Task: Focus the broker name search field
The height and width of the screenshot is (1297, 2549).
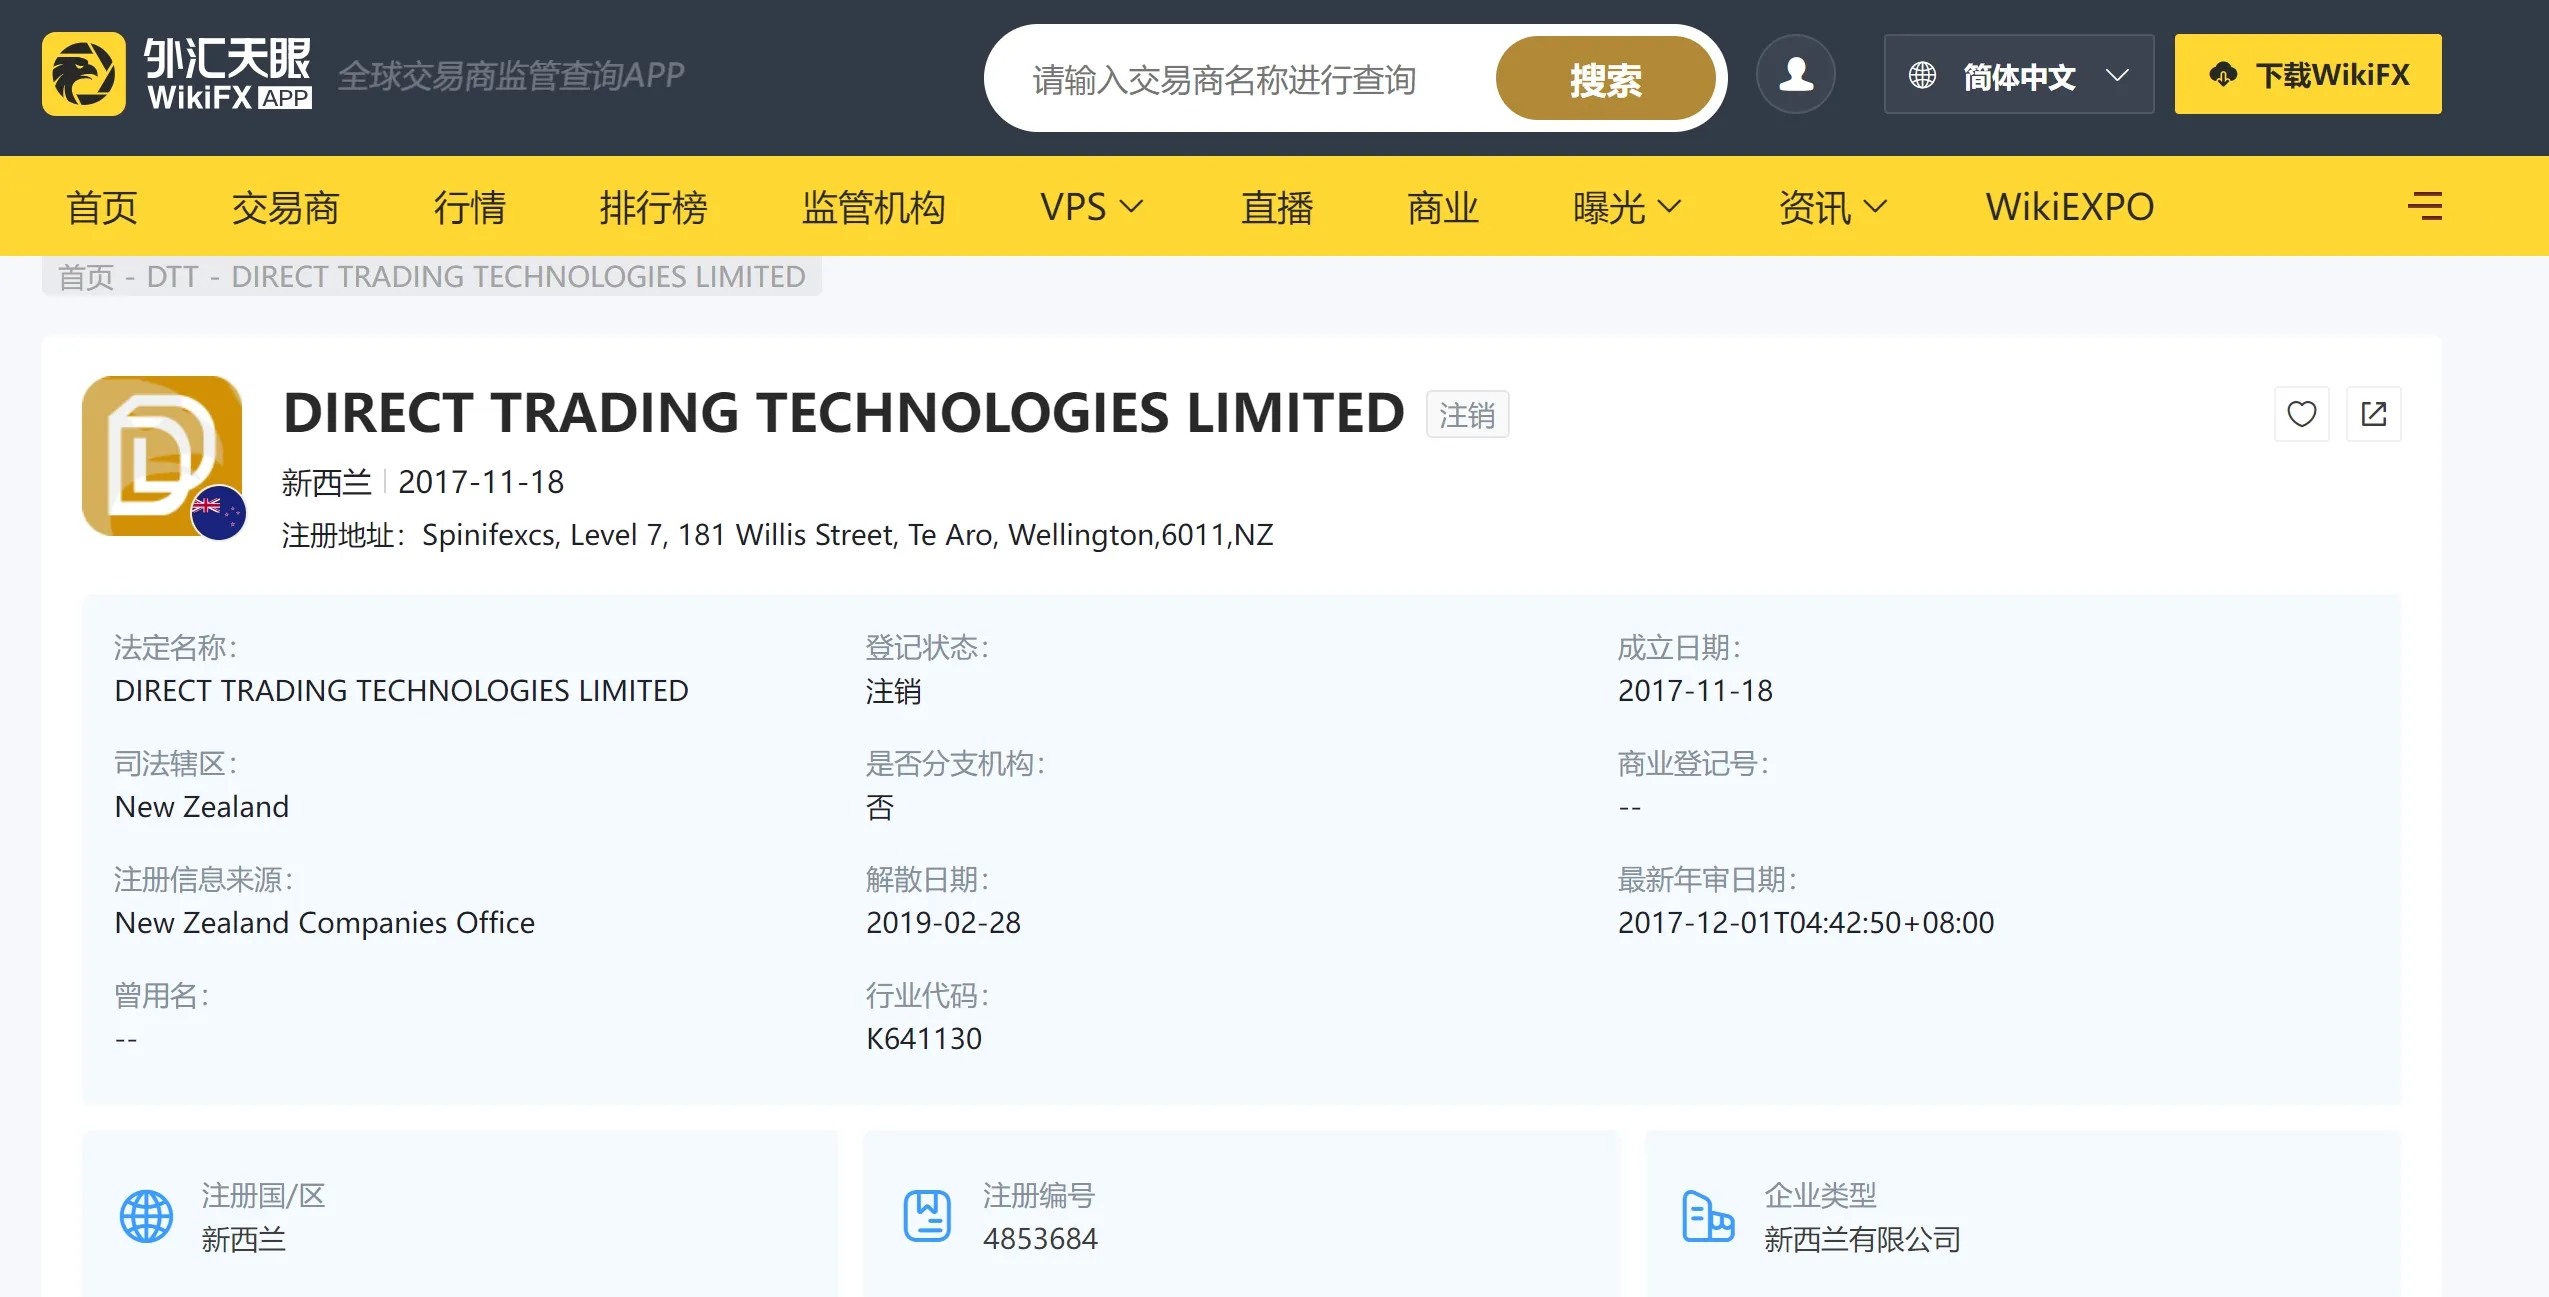Action: pyautogui.click(x=1240, y=79)
